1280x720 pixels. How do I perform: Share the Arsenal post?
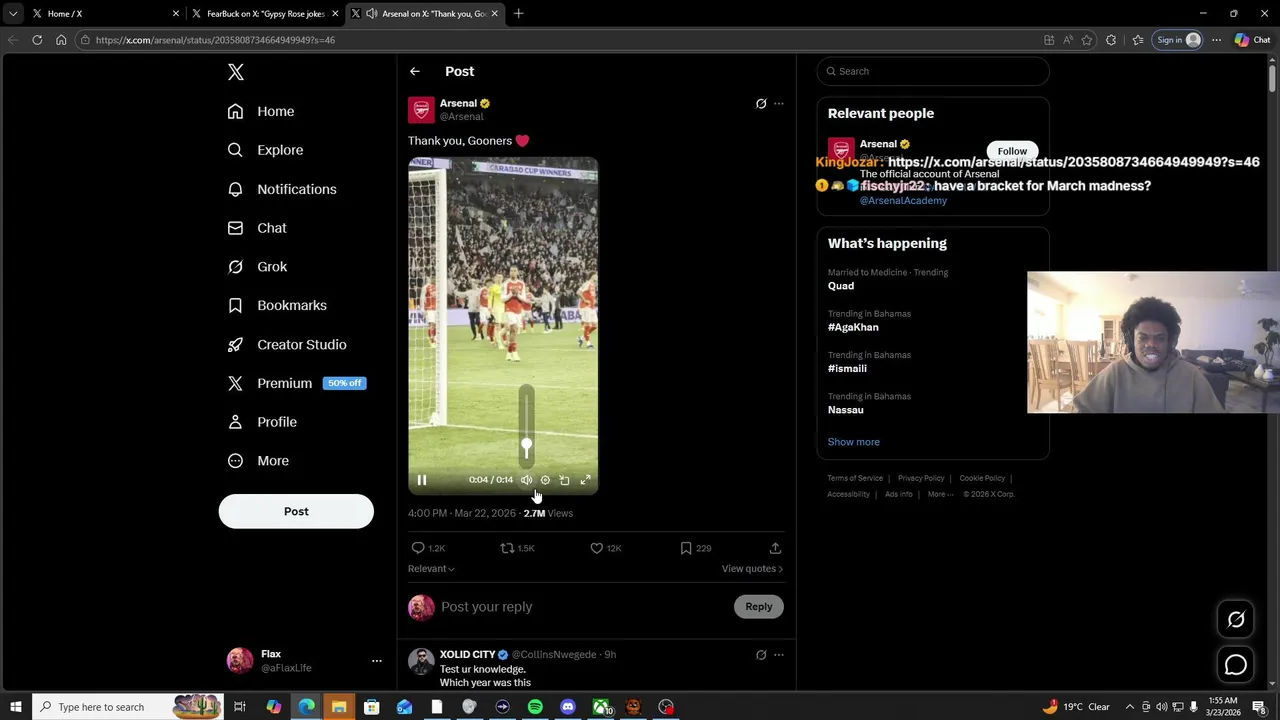coord(775,548)
